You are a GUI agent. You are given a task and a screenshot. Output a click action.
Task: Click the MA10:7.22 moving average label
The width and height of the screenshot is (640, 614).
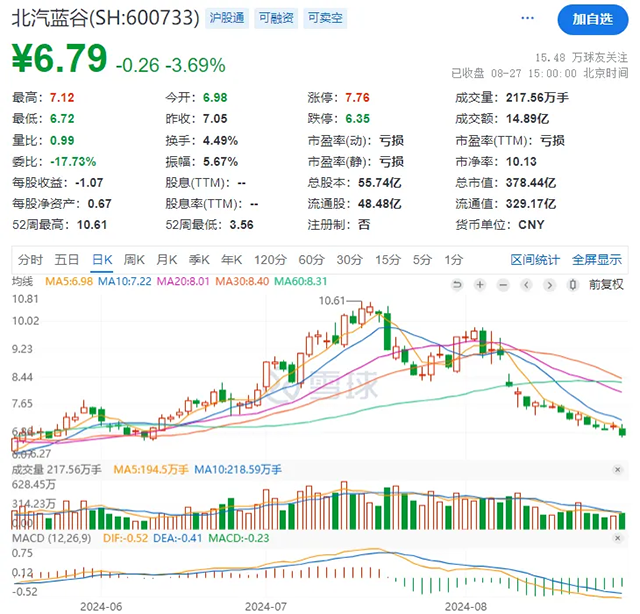[x=125, y=282]
